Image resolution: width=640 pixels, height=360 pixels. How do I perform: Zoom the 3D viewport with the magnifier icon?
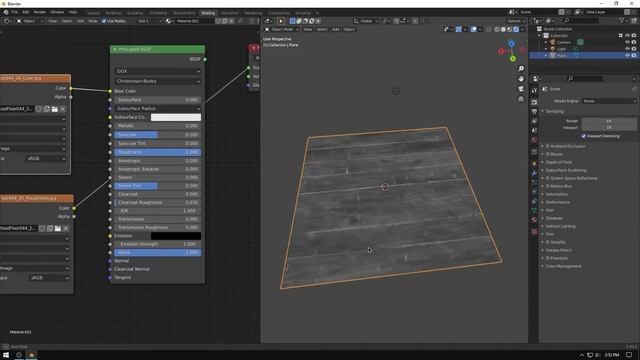tap(521, 69)
